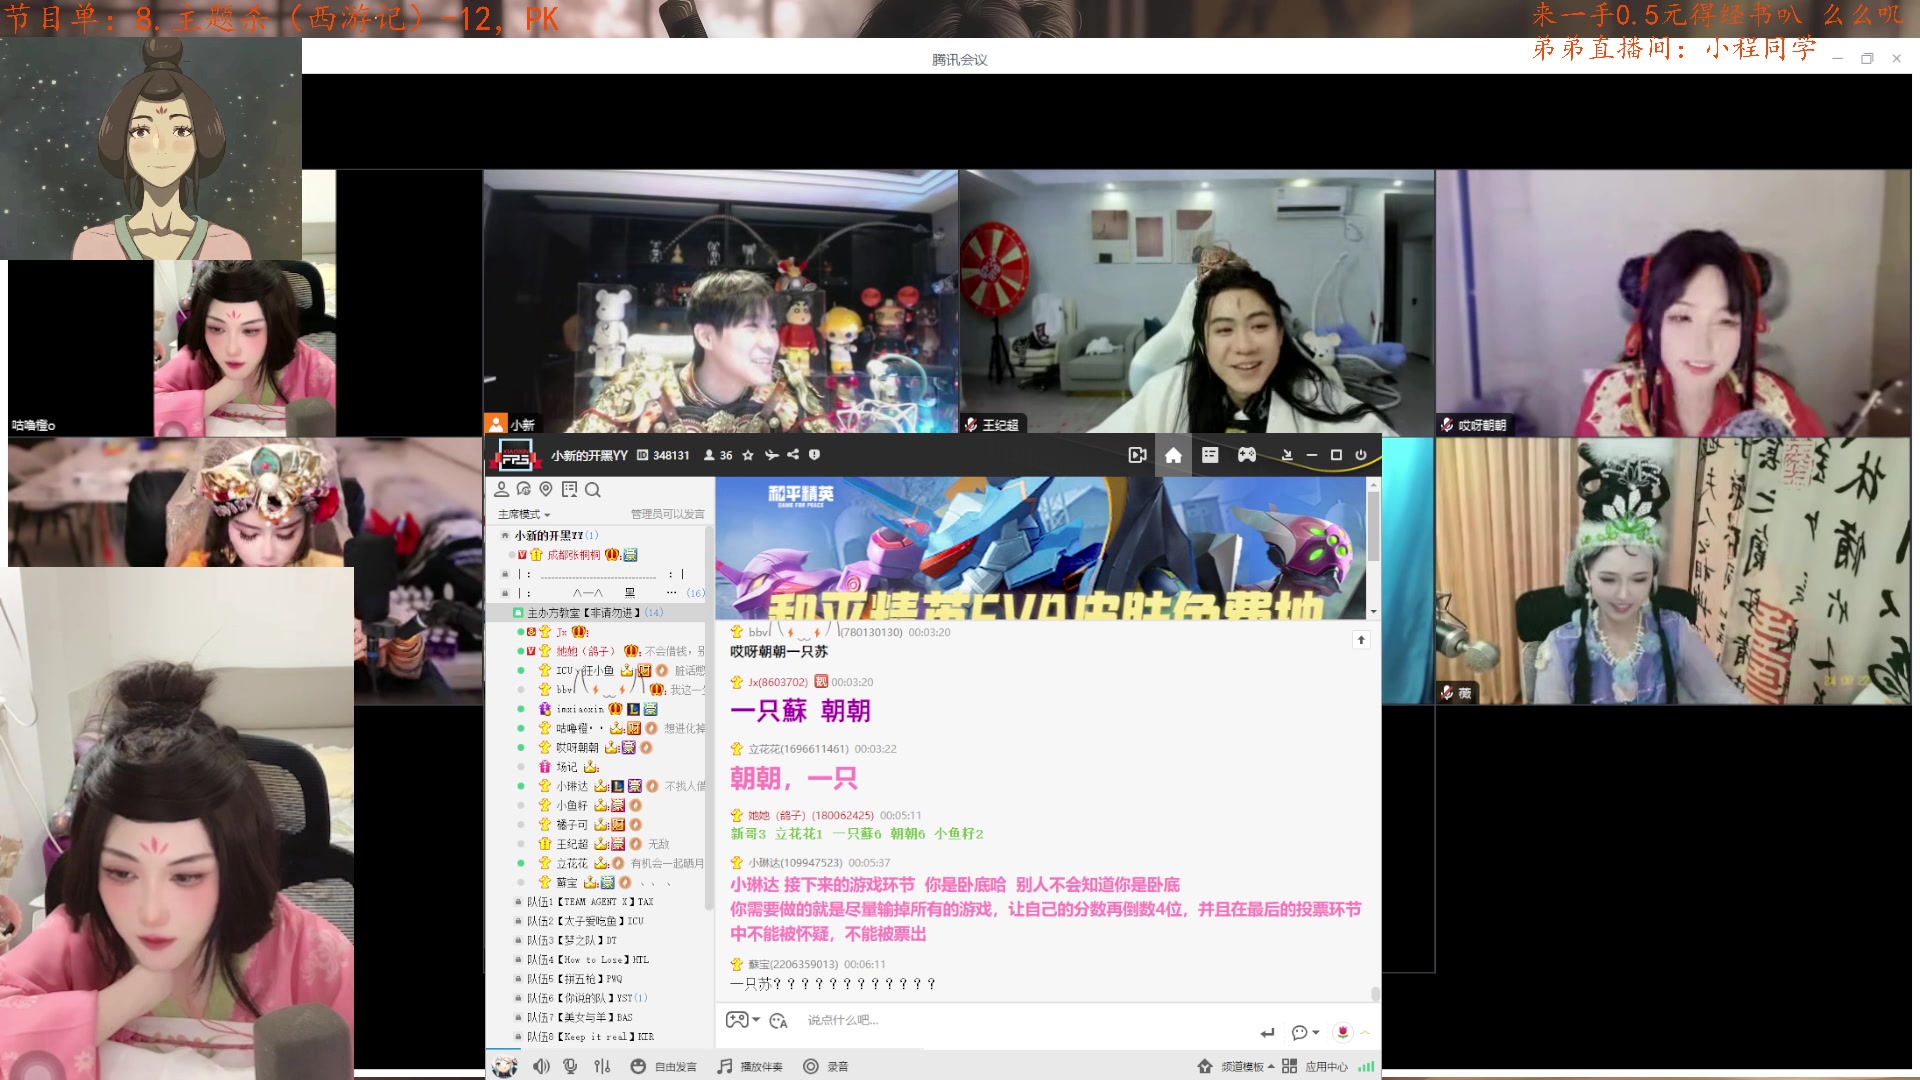Select user 王纪超 in member list
Image resolution: width=1920 pixels, height=1080 pixels.
pos(572,844)
